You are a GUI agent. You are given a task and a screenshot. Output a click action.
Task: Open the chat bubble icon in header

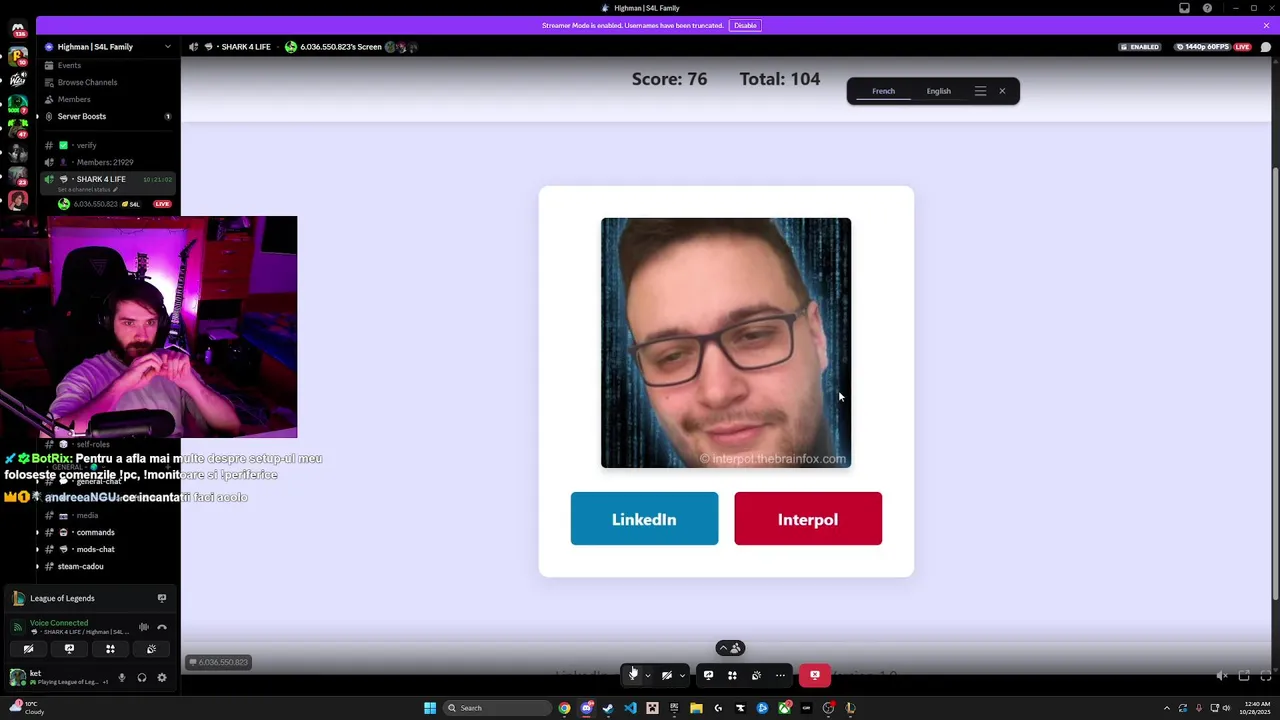[x=1266, y=47]
